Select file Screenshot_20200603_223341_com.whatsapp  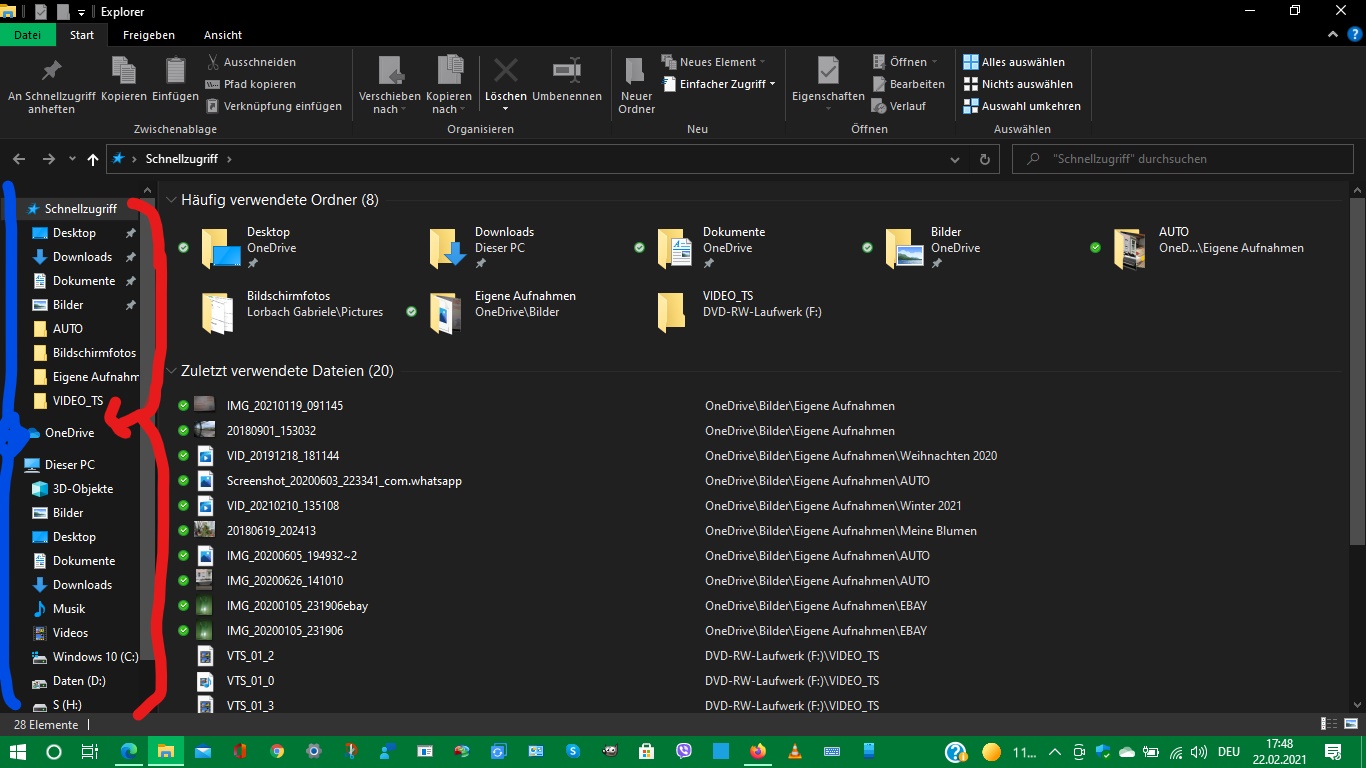pyautogui.click(x=344, y=481)
